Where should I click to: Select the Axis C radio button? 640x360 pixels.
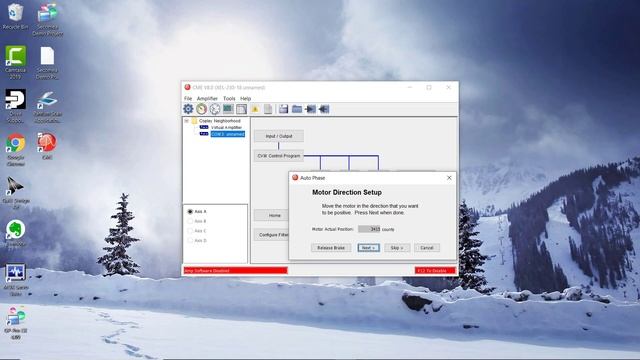pyautogui.click(x=190, y=231)
